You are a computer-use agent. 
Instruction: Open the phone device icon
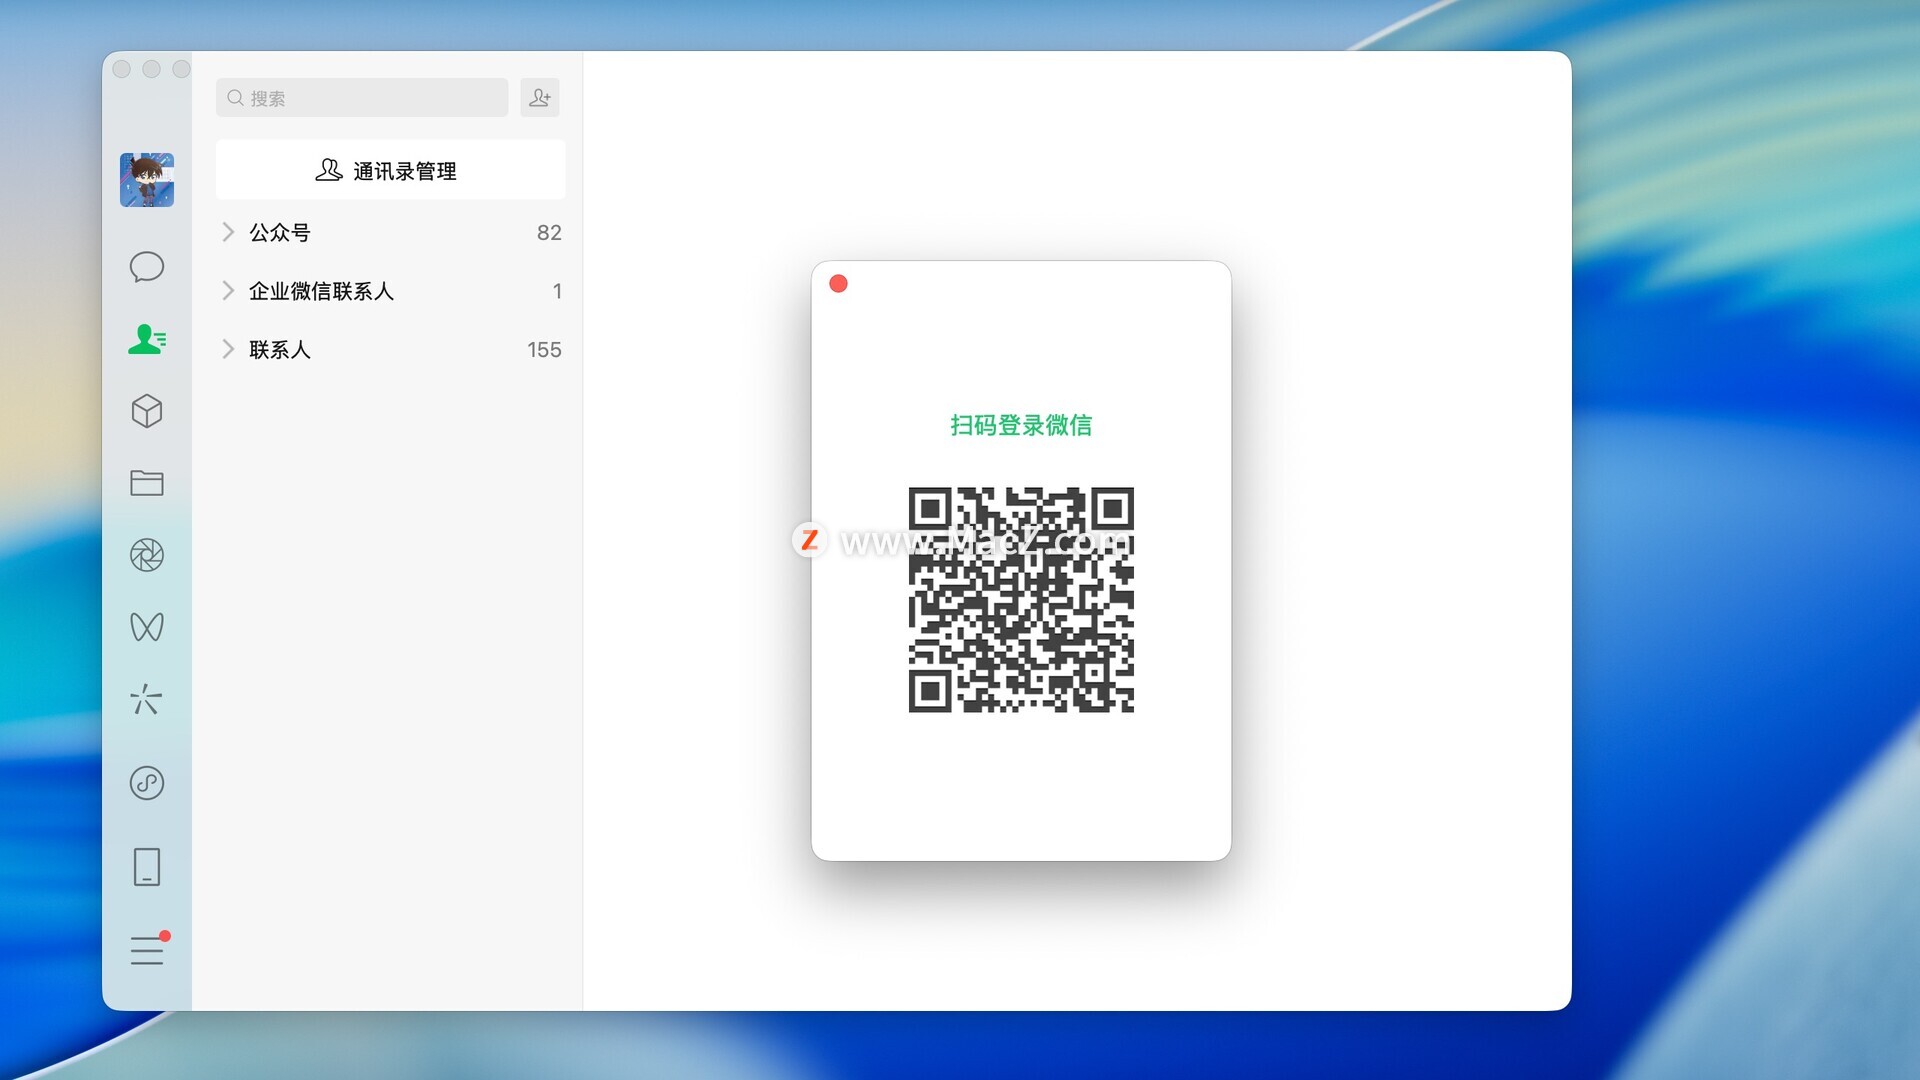click(147, 867)
